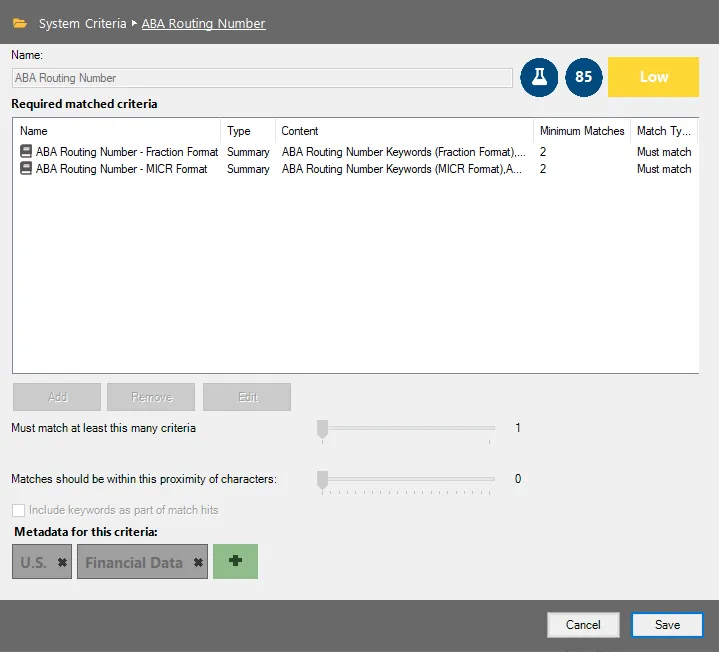Click the Remove button
719x652 pixels.
151,397
